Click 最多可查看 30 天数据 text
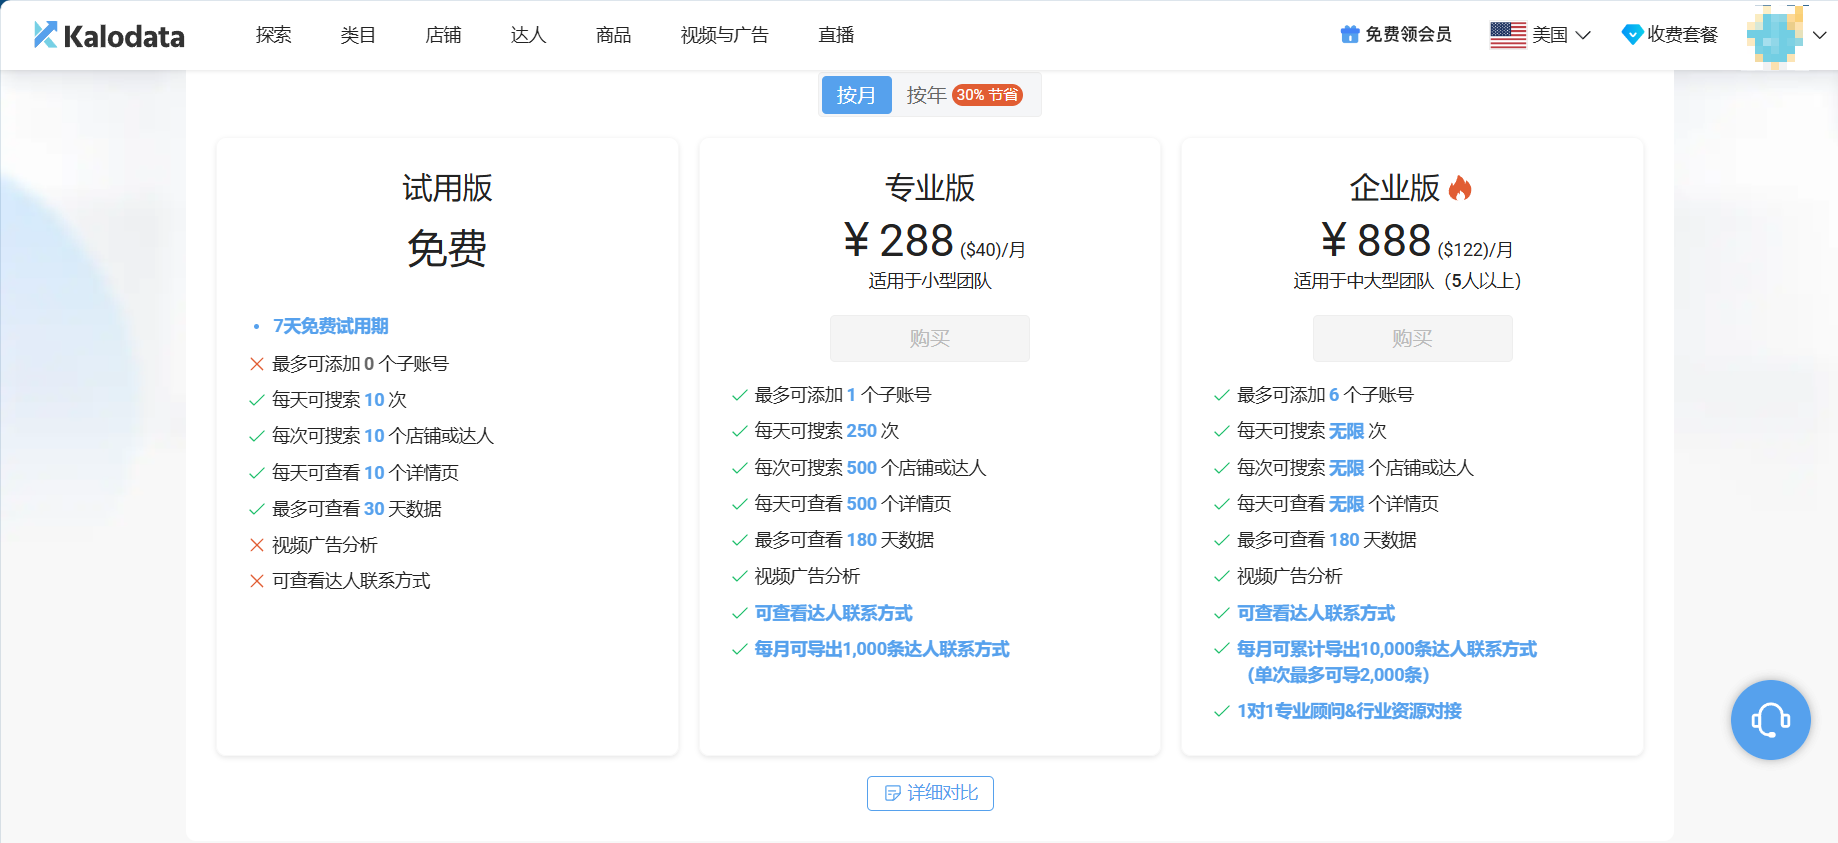 click(x=357, y=509)
